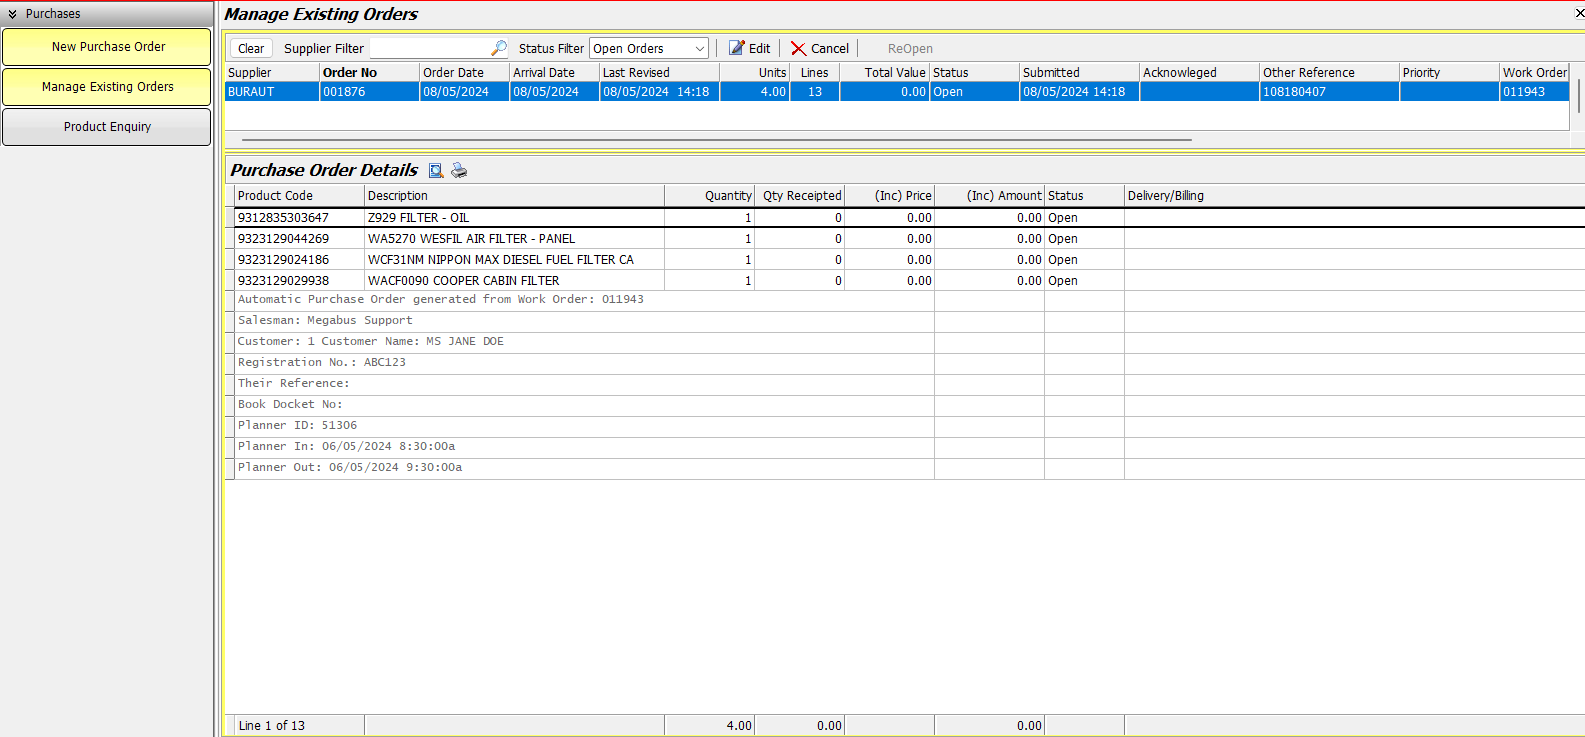Click the Automatic Purchase Order generated note line
Viewport: 1585px width, 737px height.
click(584, 300)
